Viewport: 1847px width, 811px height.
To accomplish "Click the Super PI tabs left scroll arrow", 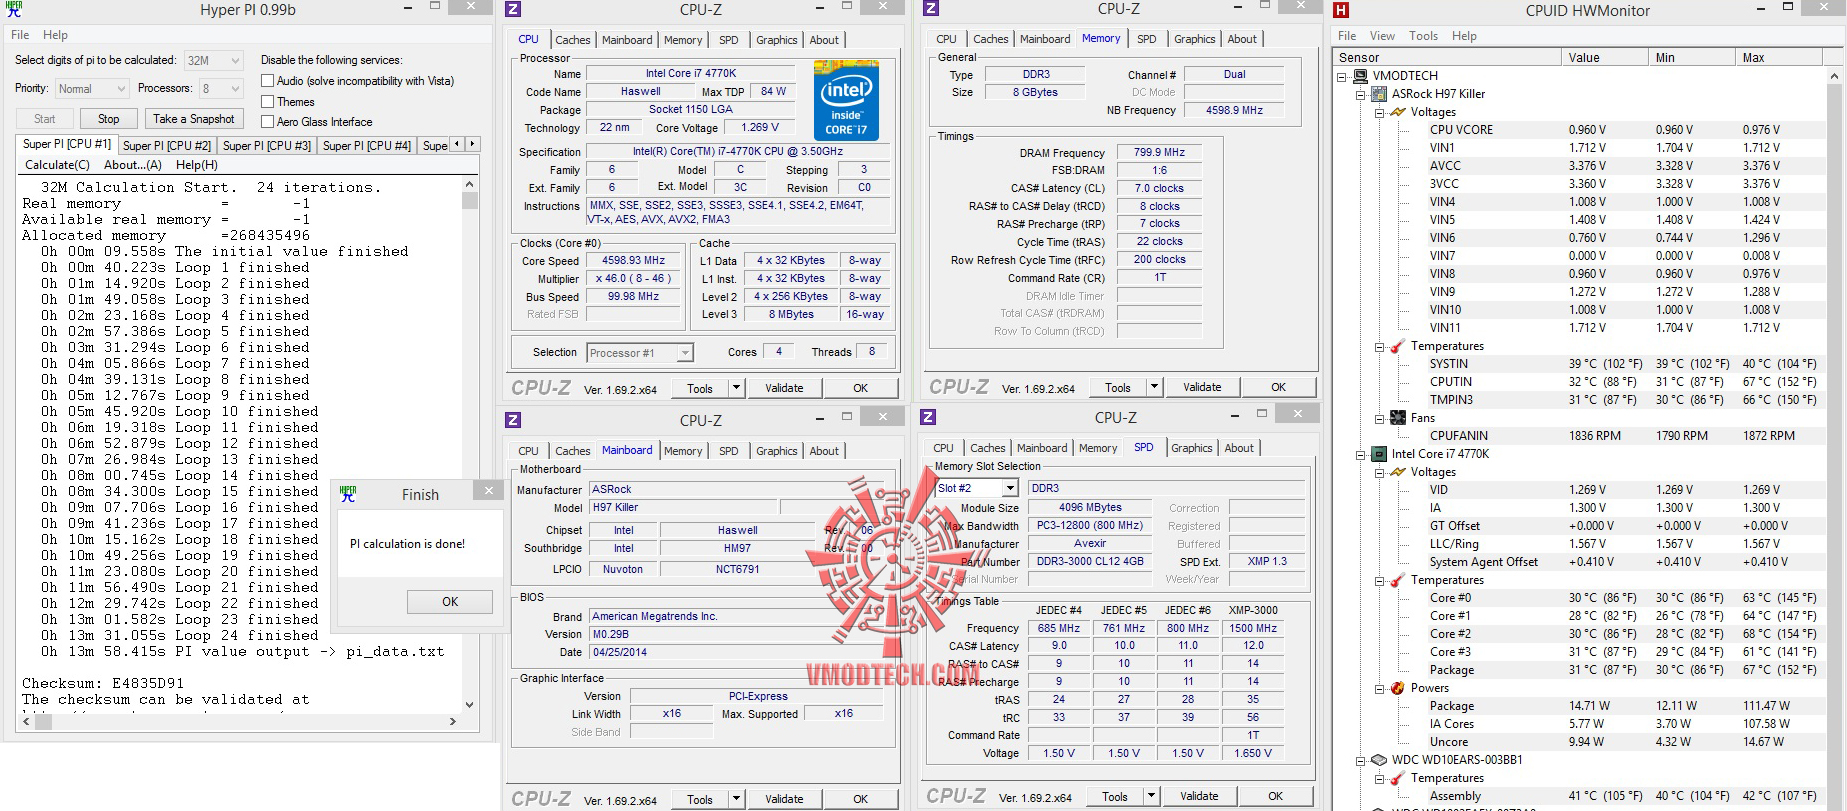I will [x=458, y=144].
